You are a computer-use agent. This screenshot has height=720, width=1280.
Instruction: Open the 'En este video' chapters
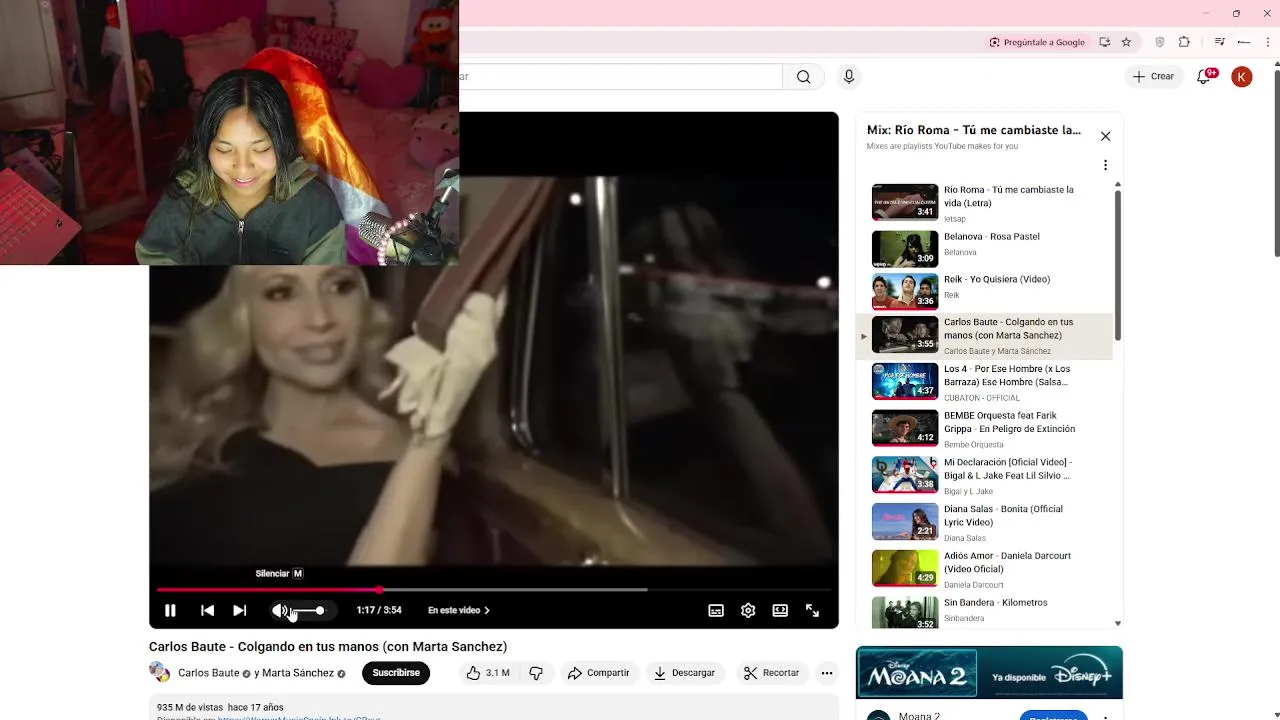coord(458,610)
